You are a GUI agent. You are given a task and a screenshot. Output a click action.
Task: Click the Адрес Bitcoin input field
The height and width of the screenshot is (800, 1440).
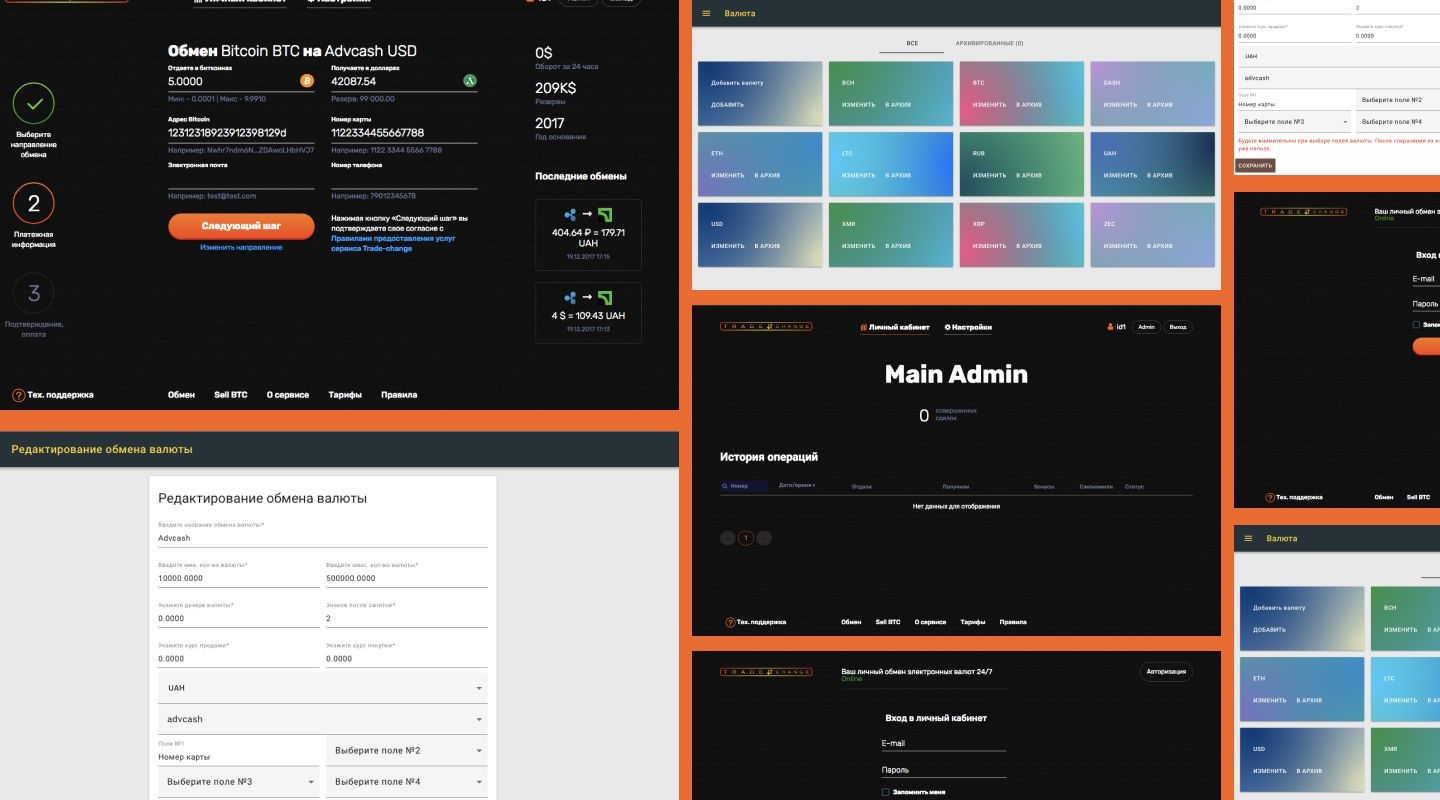pos(241,133)
